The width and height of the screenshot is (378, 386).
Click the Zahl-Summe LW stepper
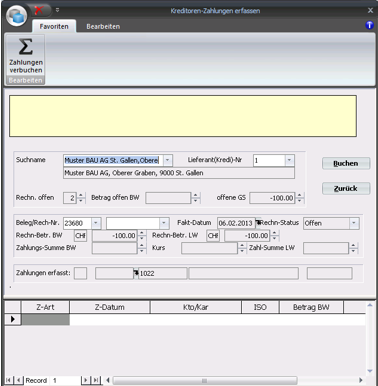pos(353,248)
